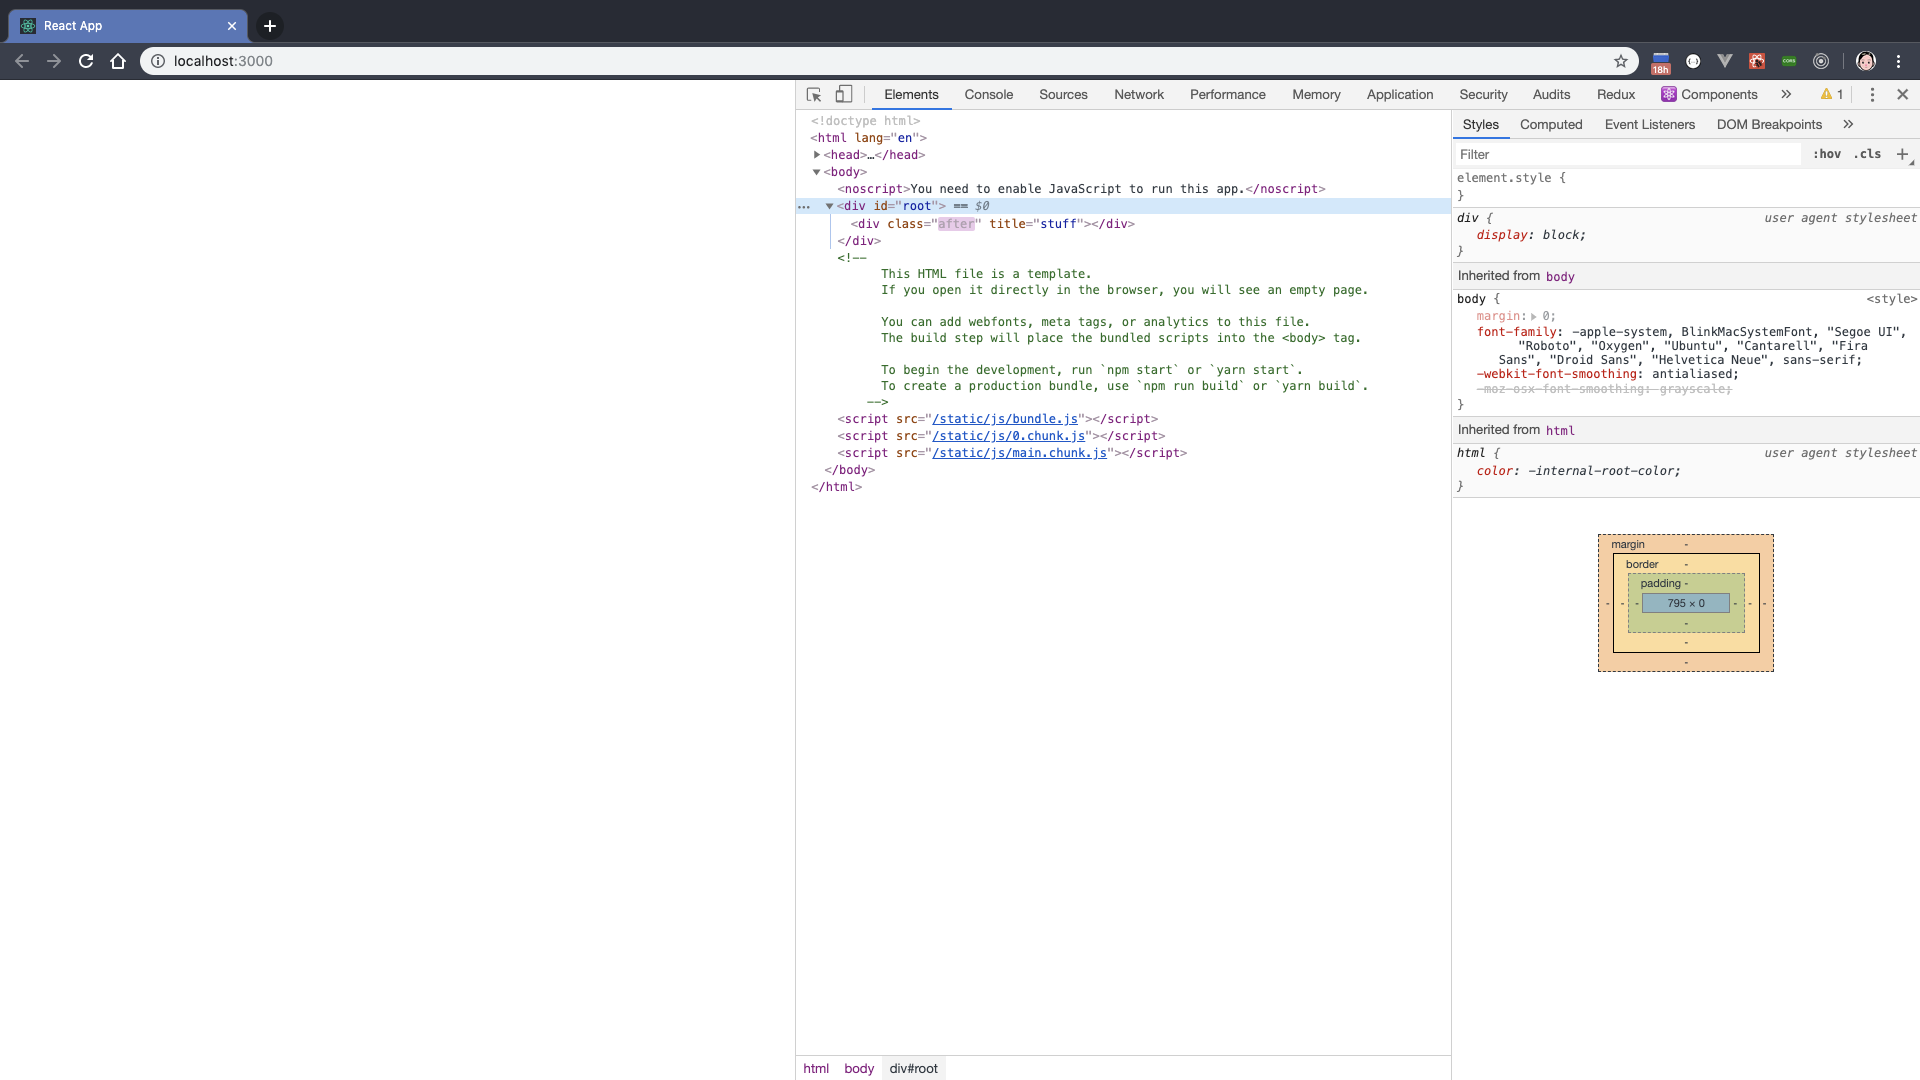The width and height of the screenshot is (1920, 1080).
Task: Open the new tab plus button
Action: 270,26
